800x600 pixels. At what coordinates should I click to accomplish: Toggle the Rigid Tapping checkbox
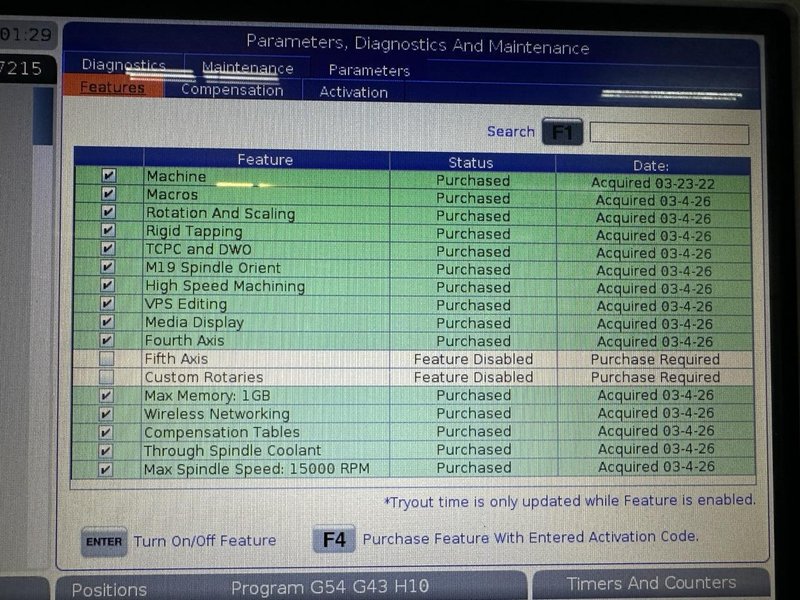108,231
